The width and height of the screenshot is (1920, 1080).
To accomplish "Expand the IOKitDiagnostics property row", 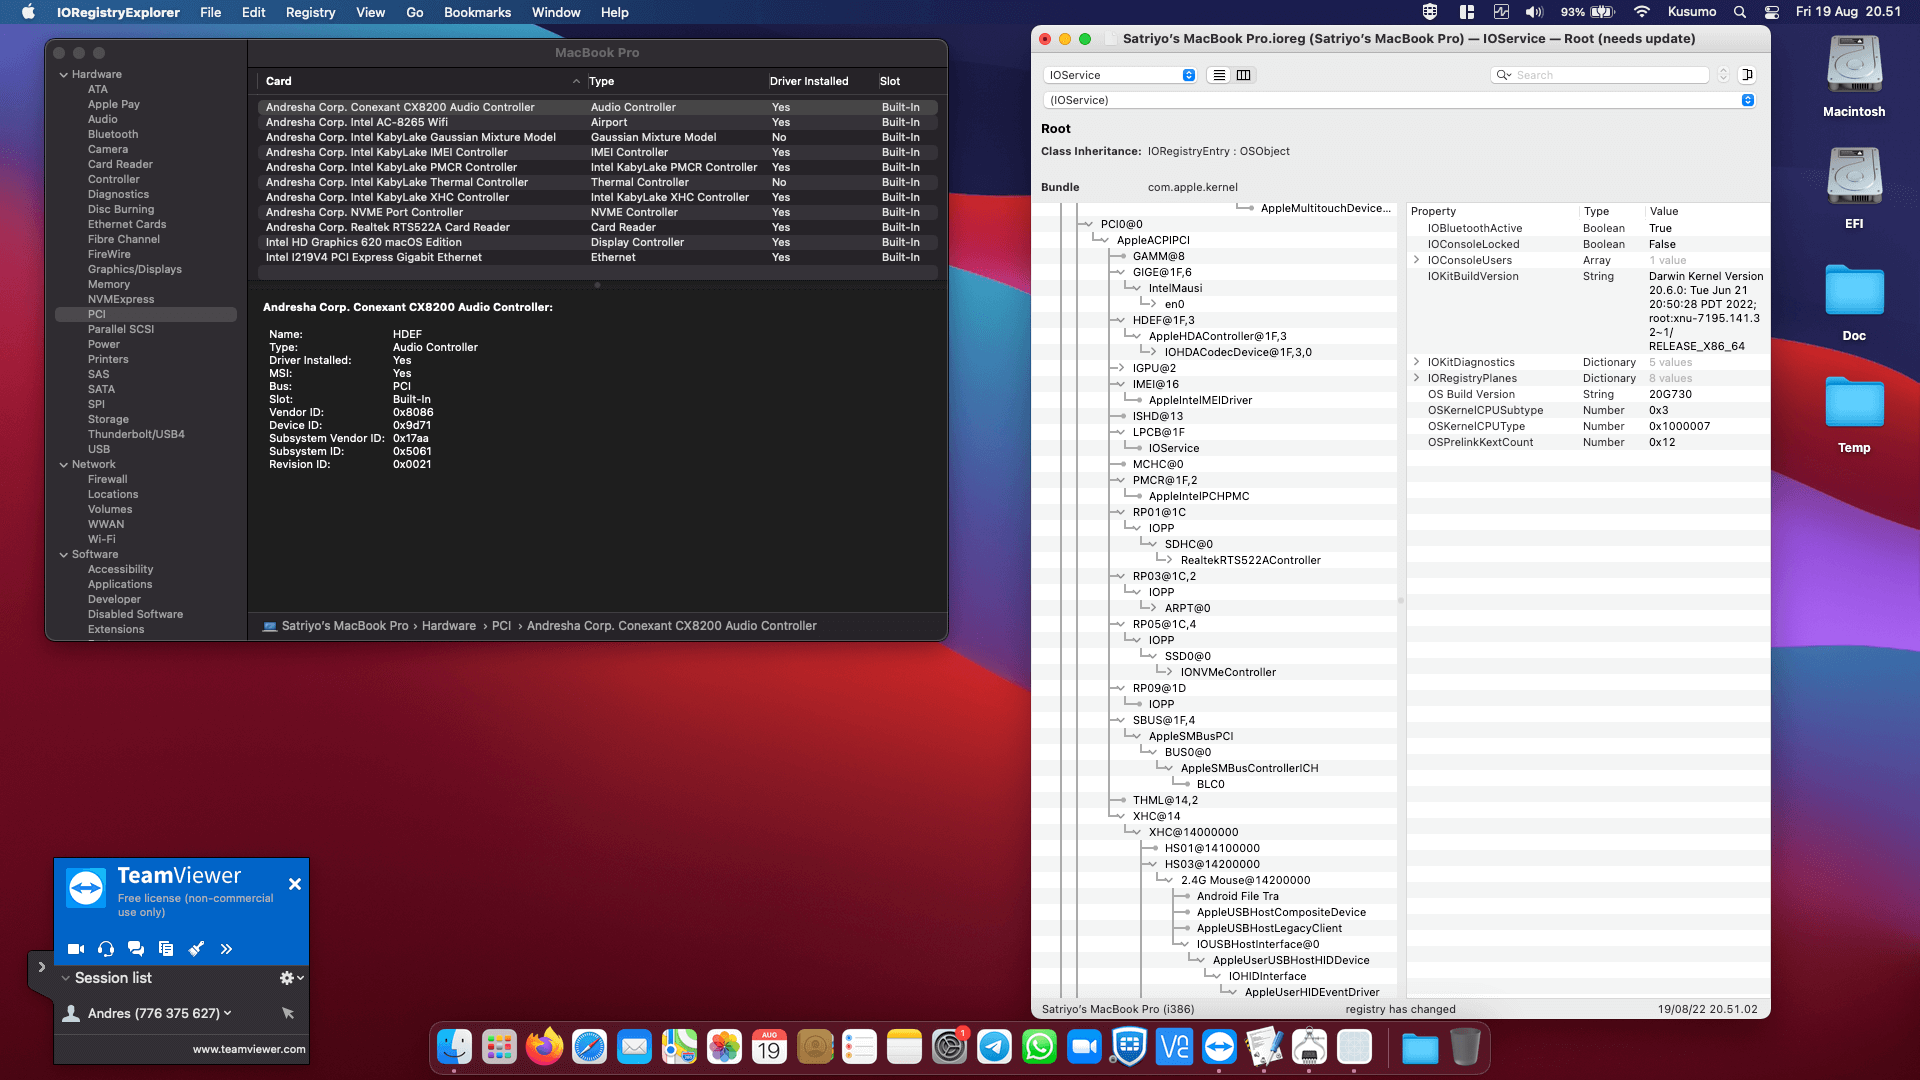I will (1416, 362).
